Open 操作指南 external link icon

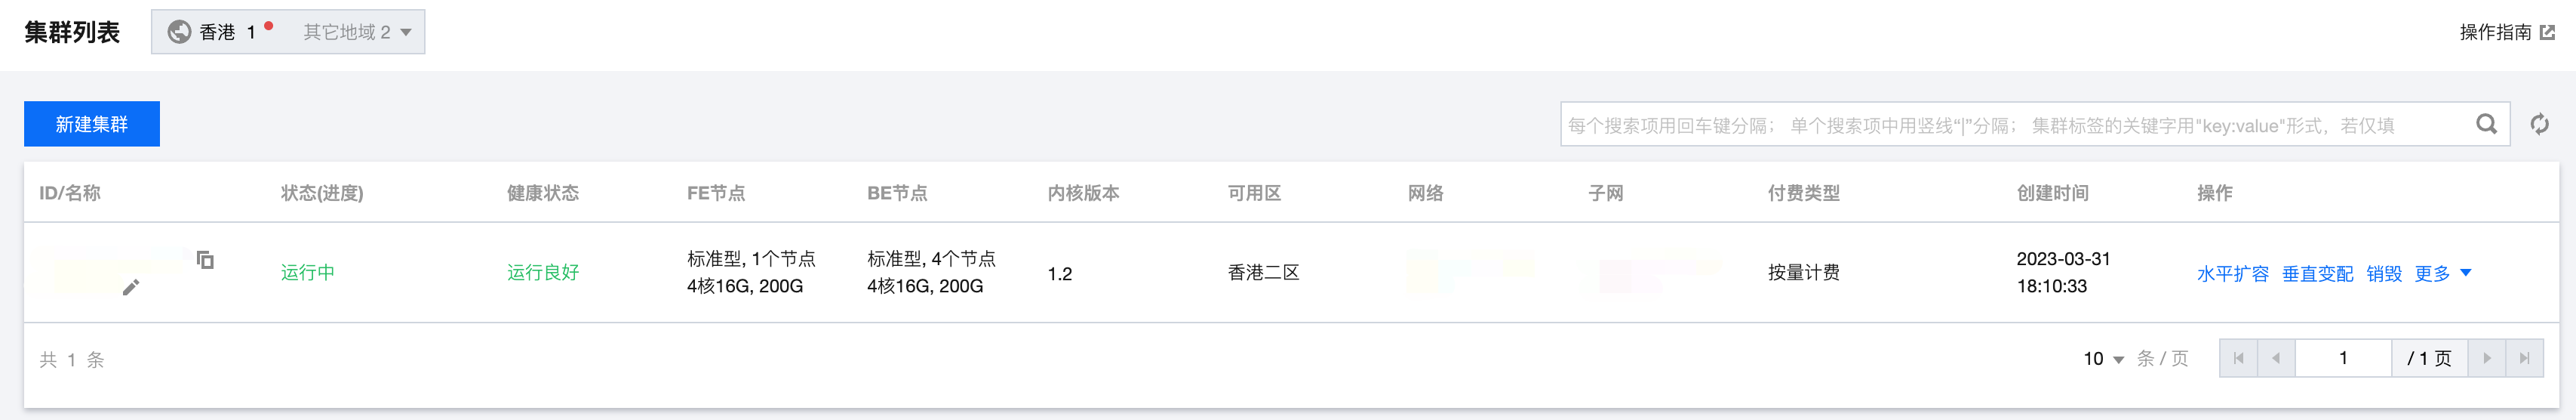2548,32
